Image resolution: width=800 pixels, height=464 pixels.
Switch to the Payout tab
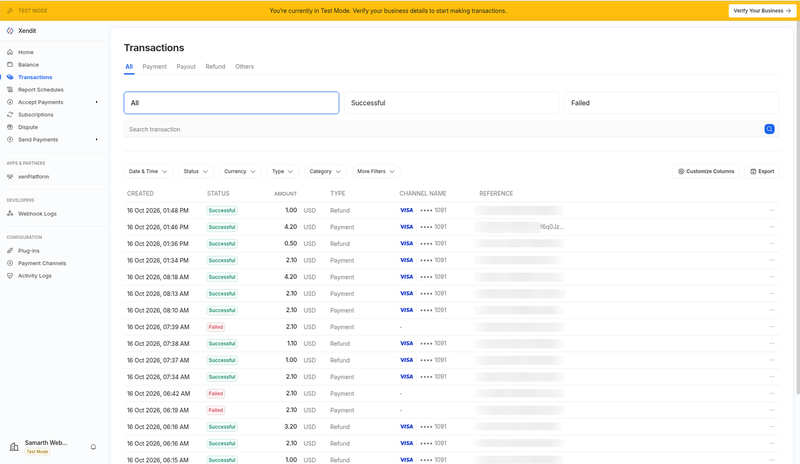[186, 66]
